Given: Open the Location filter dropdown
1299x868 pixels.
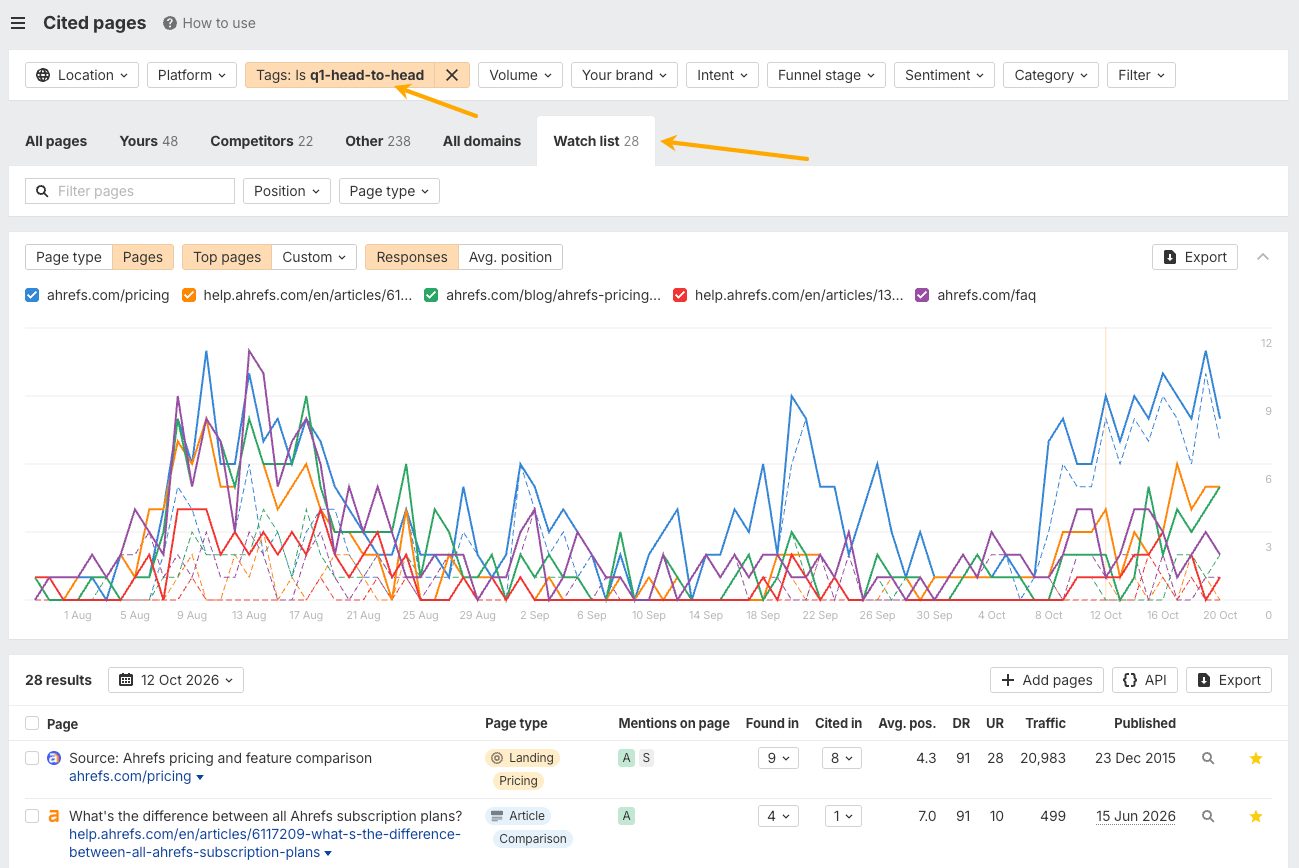Looking at the screenshot, I should coord(82,75).
